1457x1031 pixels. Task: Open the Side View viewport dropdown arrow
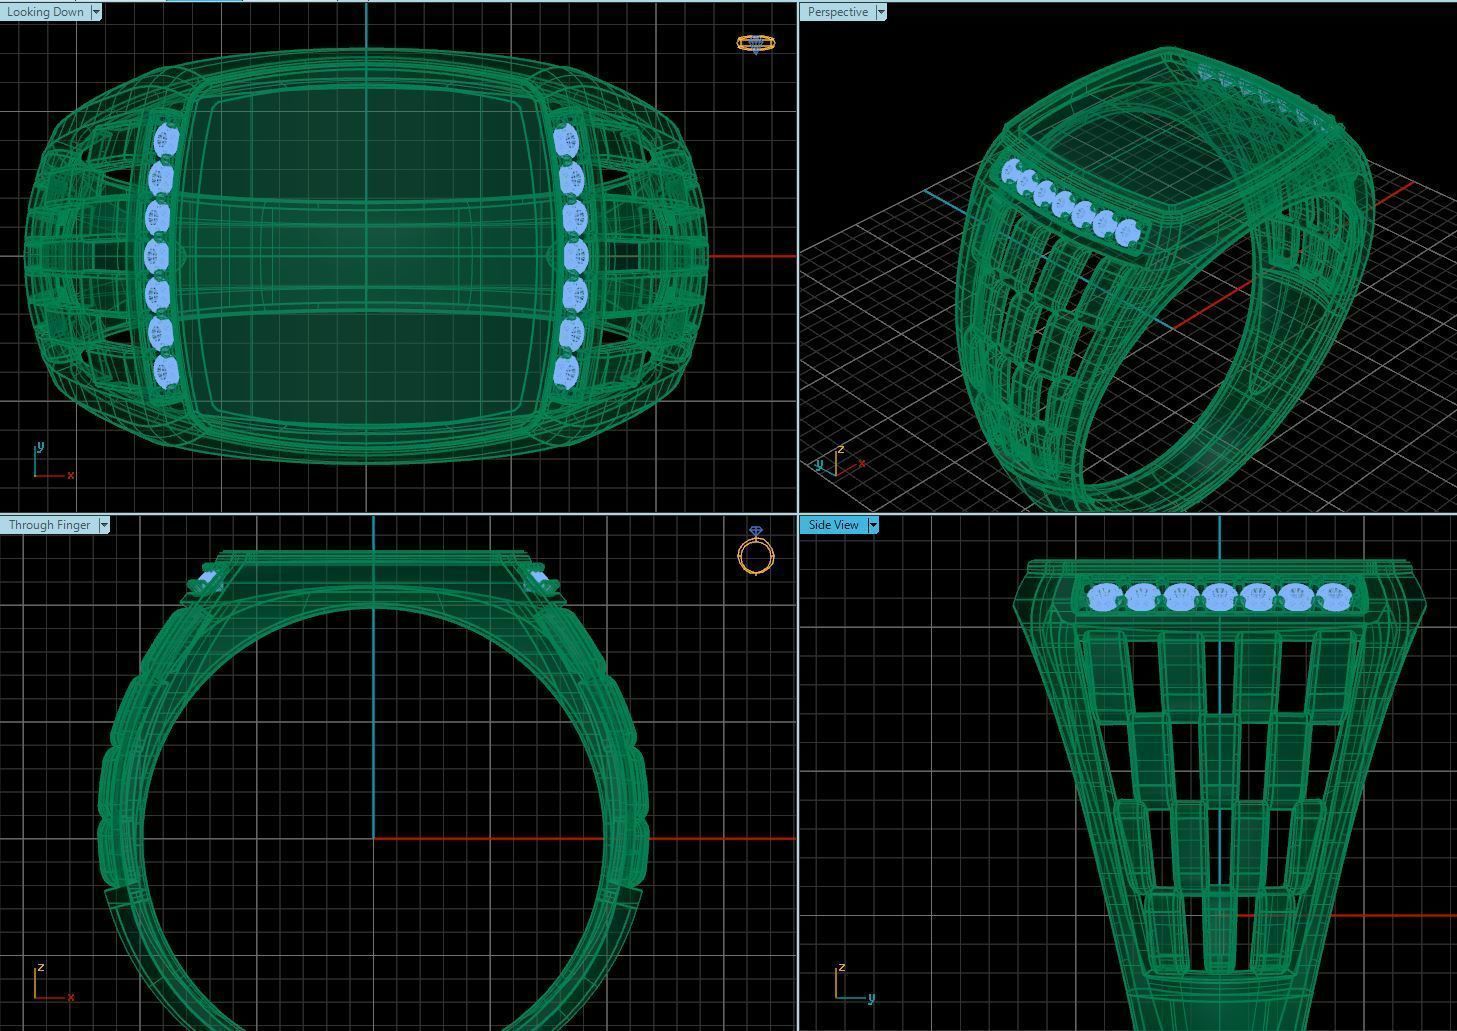[873, 525]
